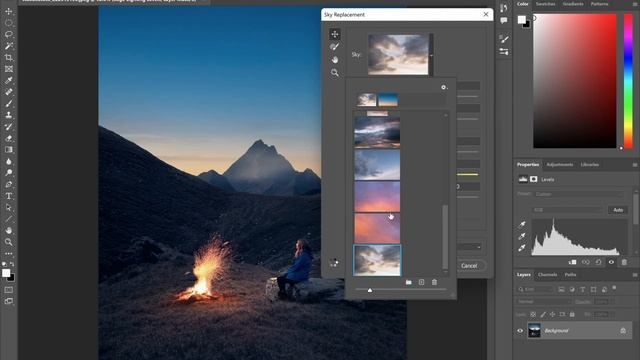This screenshot has width=640, height=360.
Task: Click view previous state icon in Properties
Action: pyautogui.click(x=586, y=262)
